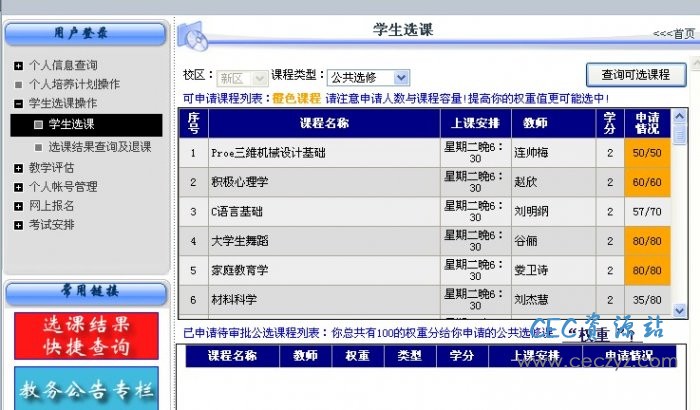Click the 35/80 application status cell
Viewport: 700px width, 410px height.
(647, 300)
